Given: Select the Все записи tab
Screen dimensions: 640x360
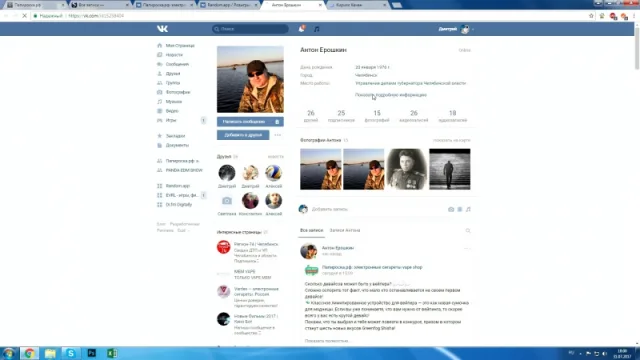Looking at the screenshot, I should (x=311, y=231).
